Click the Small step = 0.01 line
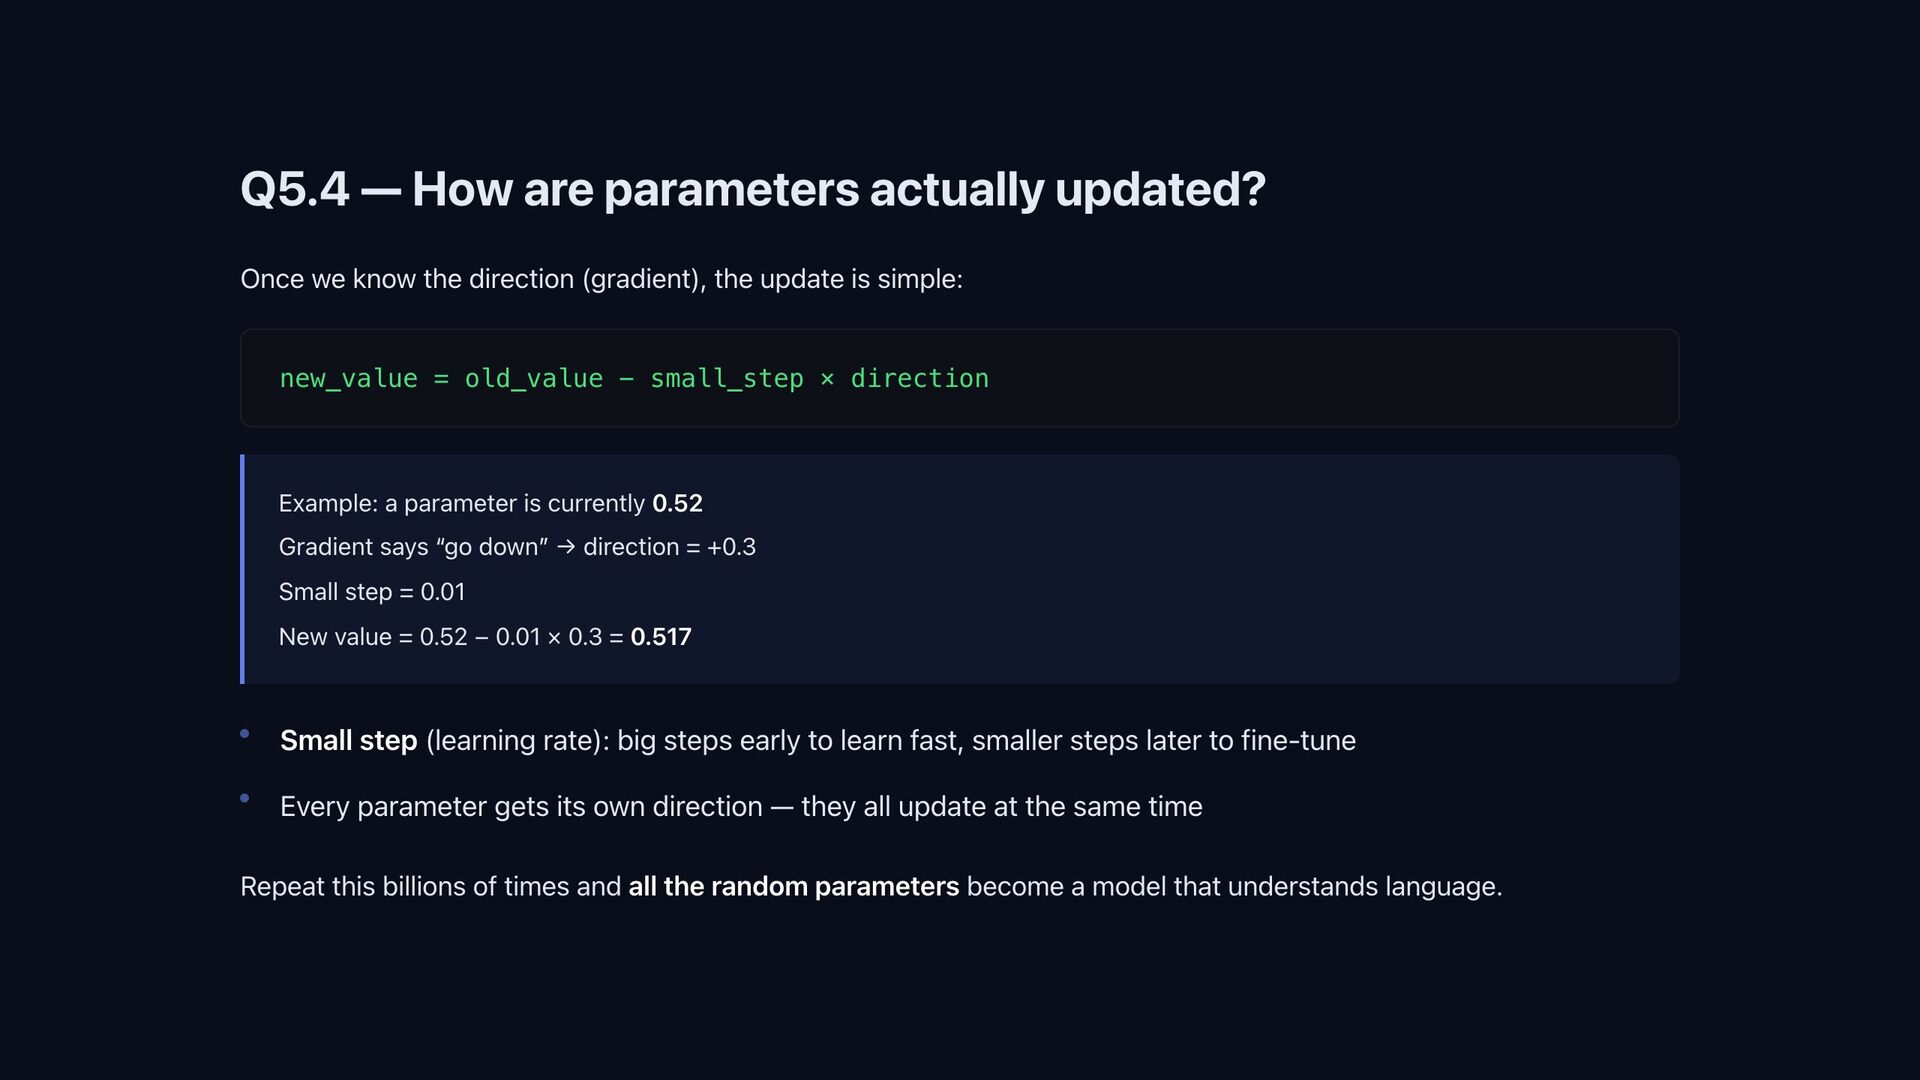Image resolution: width=1920 pixels, height=1080 pixels. tap(372, 592)
